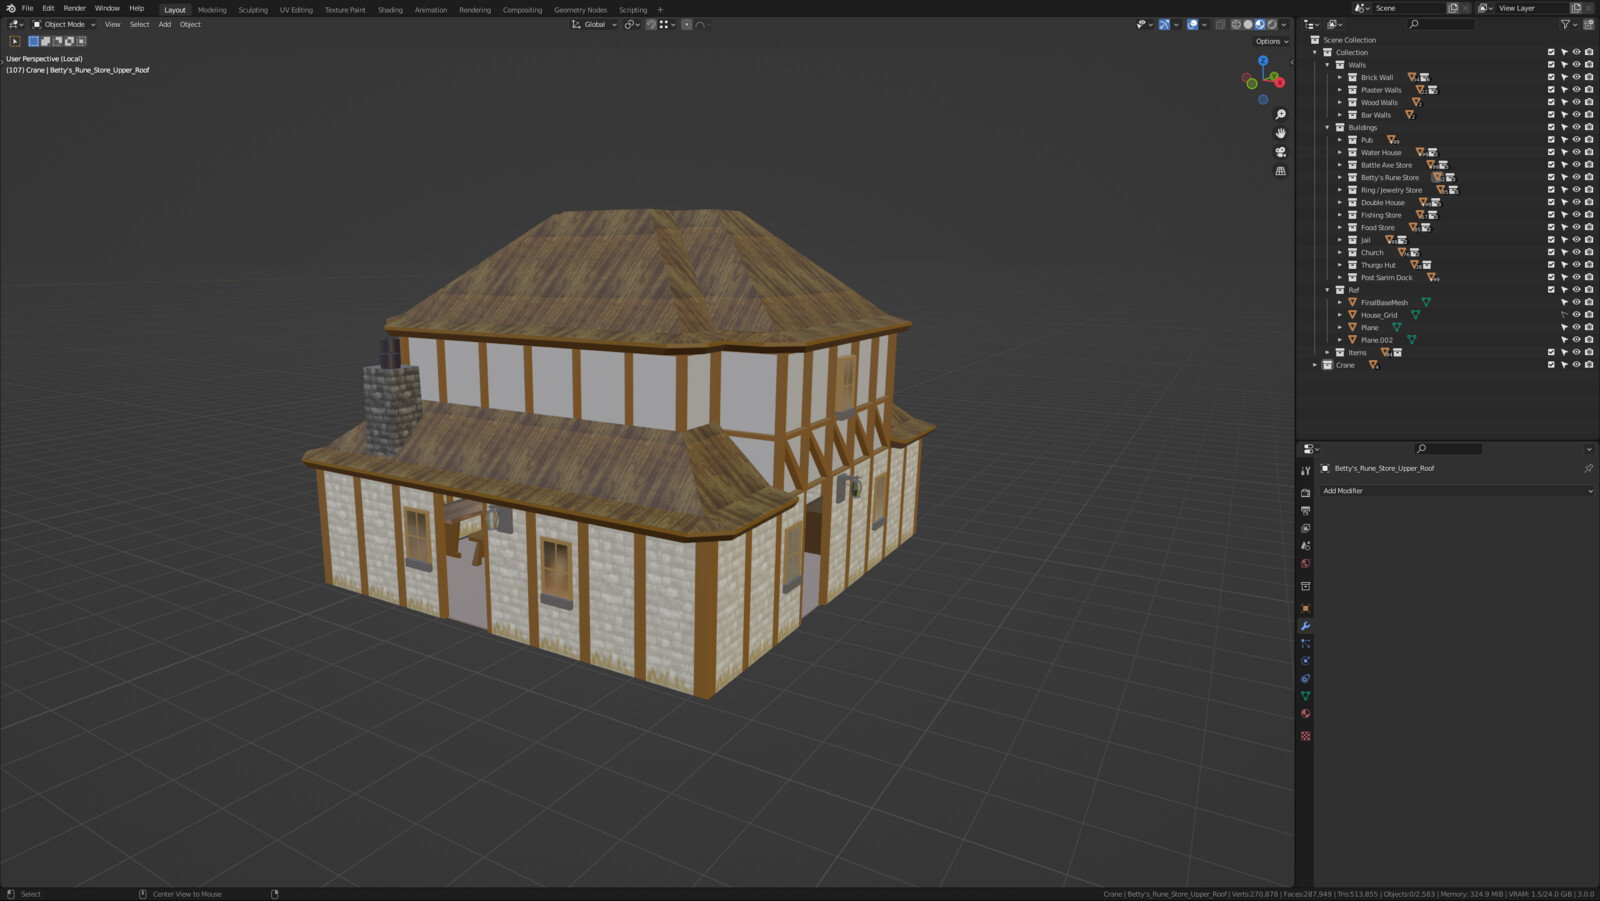Click the Scene name field
1600x901 pixels.
coord(1409,8)
